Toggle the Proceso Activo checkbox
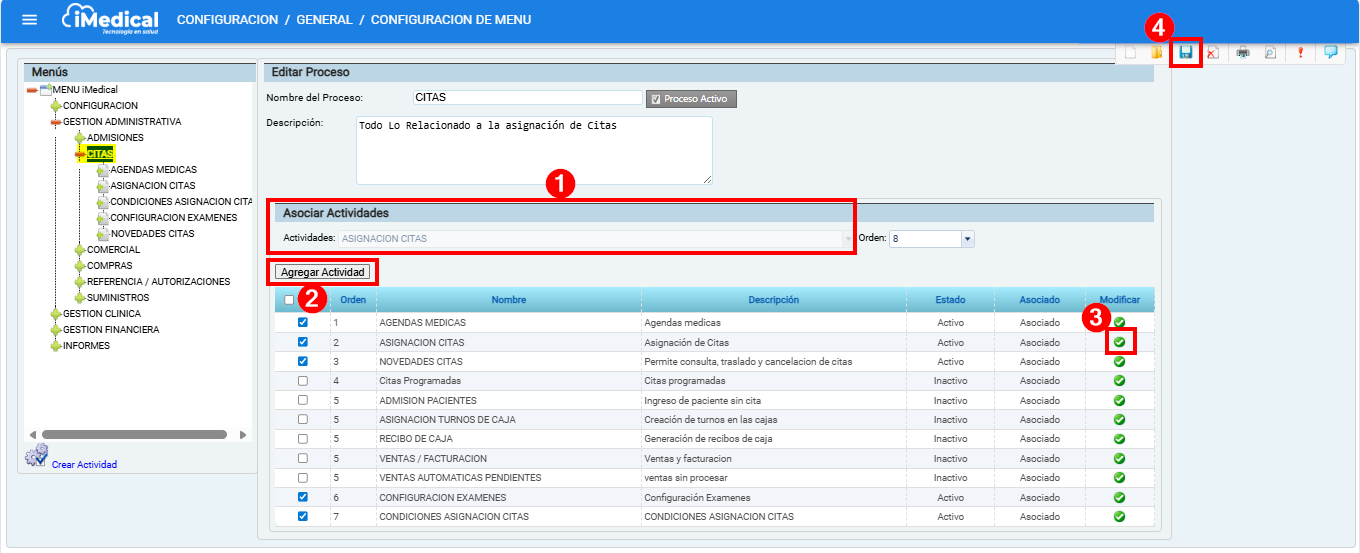The height and width of the screenshot is (553, 1360). click(x=656, y=99)
